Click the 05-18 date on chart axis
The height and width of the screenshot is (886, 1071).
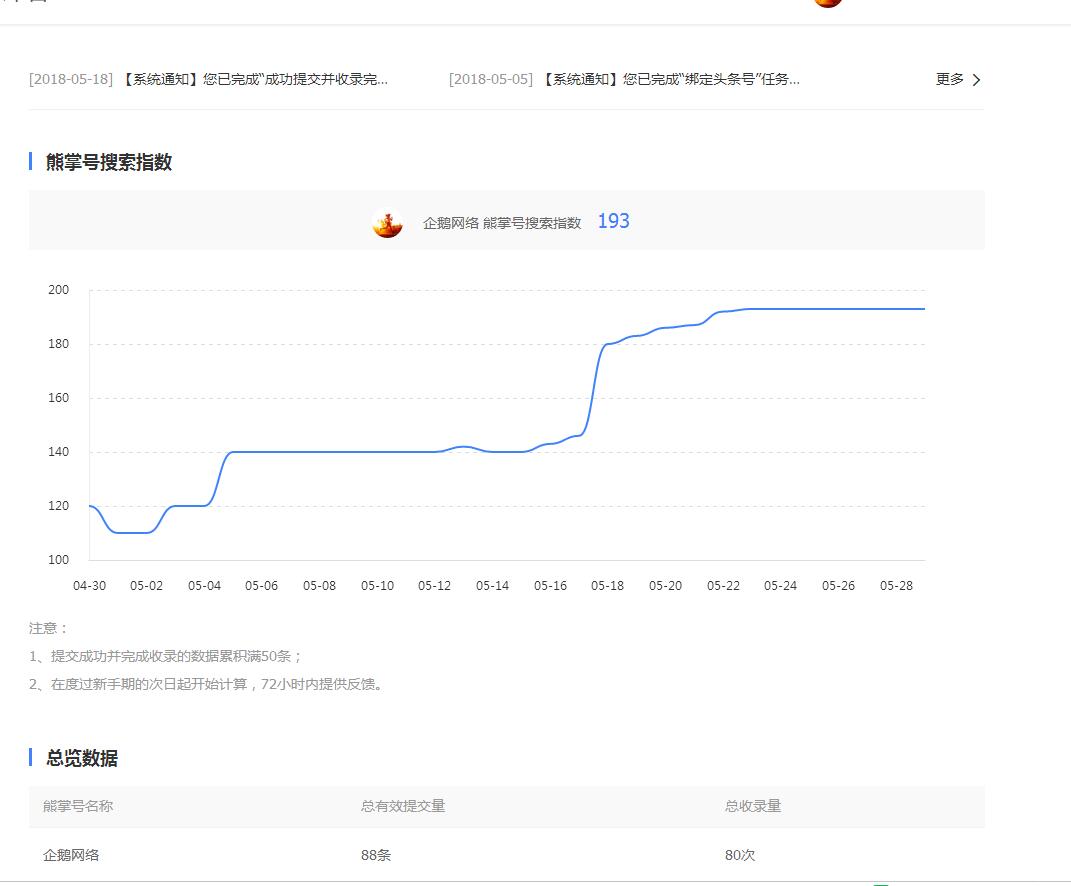[x=607, y=586]
